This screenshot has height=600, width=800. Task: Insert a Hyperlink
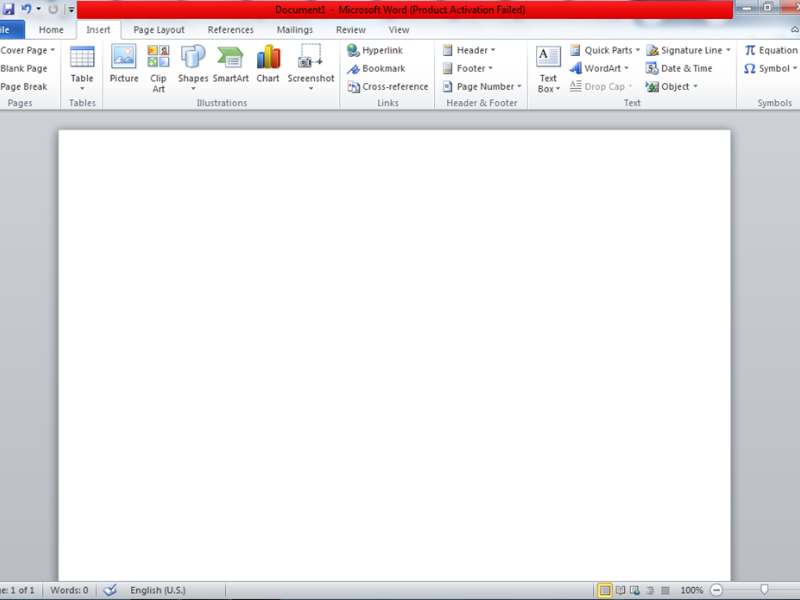[x=375, y=50]
